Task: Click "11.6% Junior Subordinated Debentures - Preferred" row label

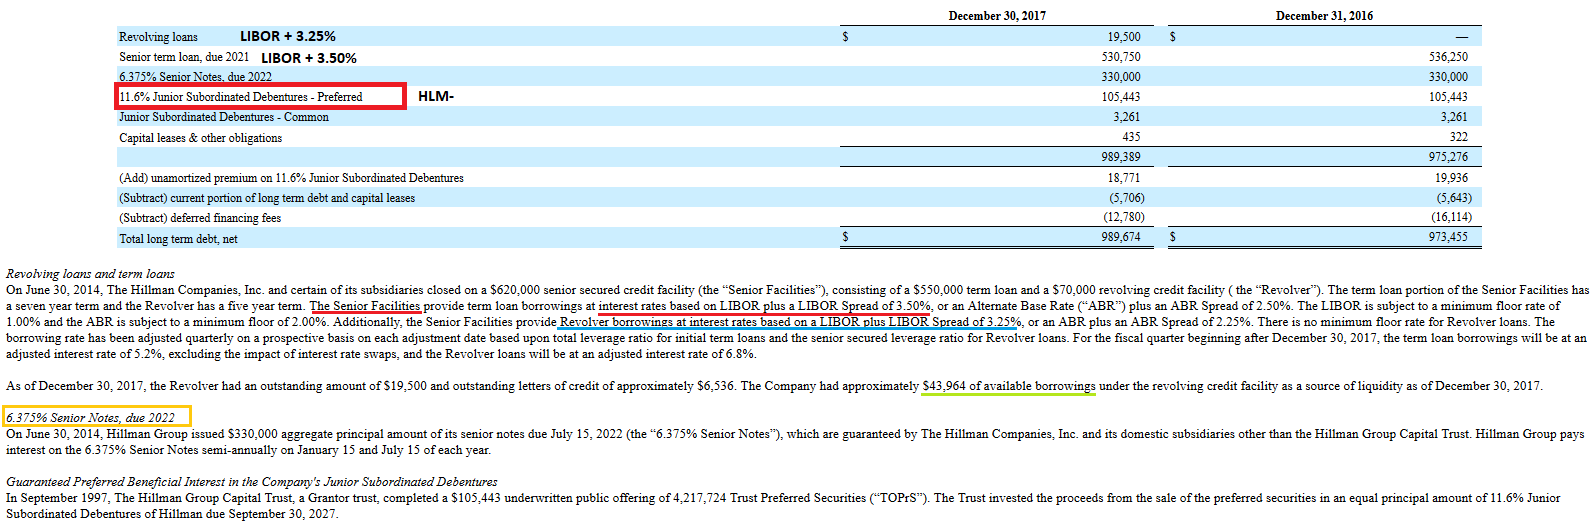Action: 241,97
